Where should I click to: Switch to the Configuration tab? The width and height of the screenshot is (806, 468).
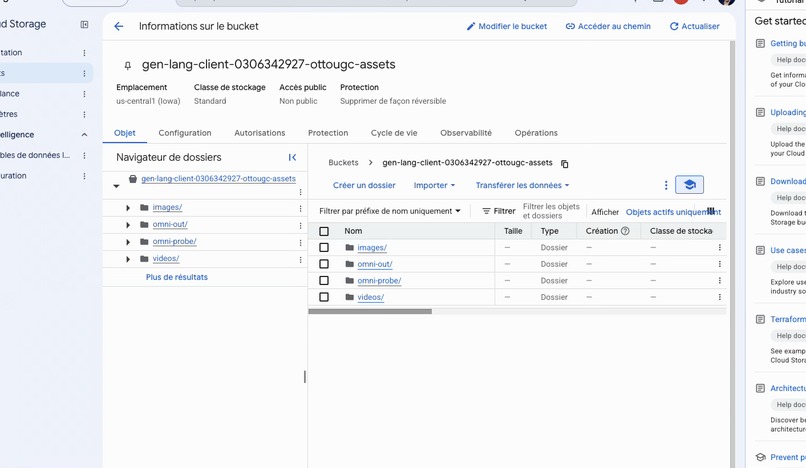185,133
